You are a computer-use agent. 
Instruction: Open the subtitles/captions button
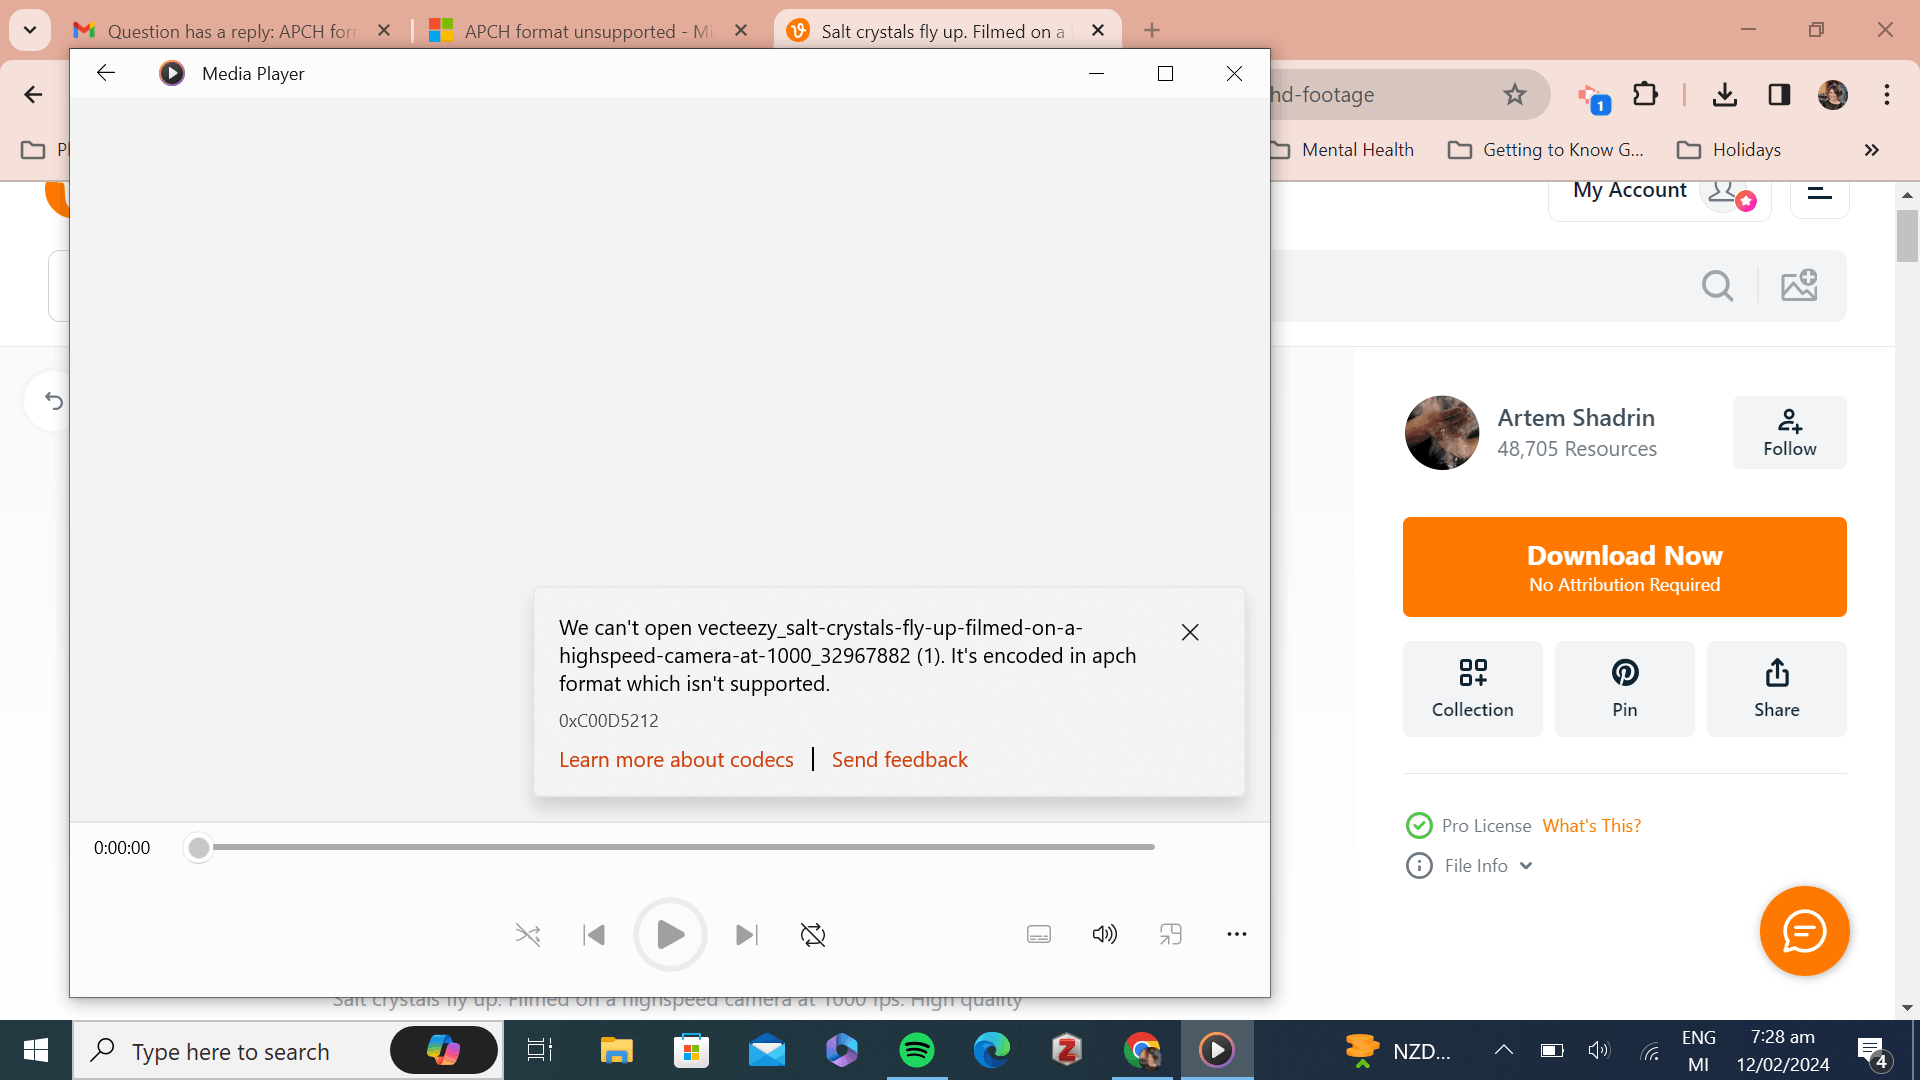(x=1039, y=935)
